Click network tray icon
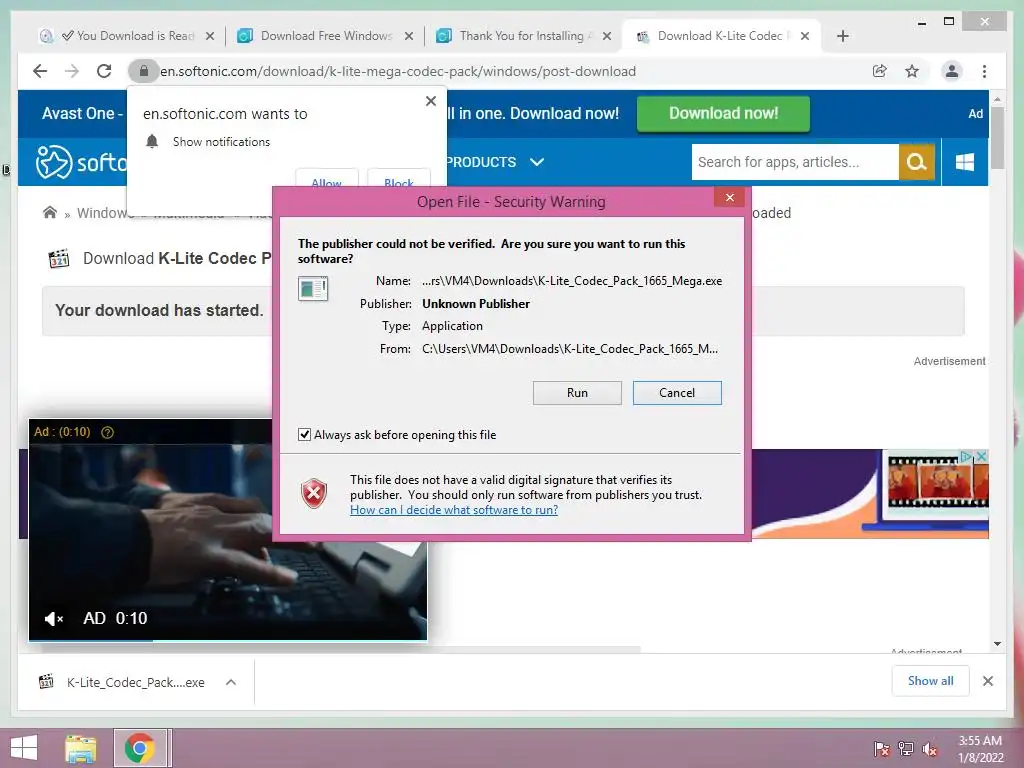Image resolution: width=1024 pixels, height=768 pixels. (906, 749)
